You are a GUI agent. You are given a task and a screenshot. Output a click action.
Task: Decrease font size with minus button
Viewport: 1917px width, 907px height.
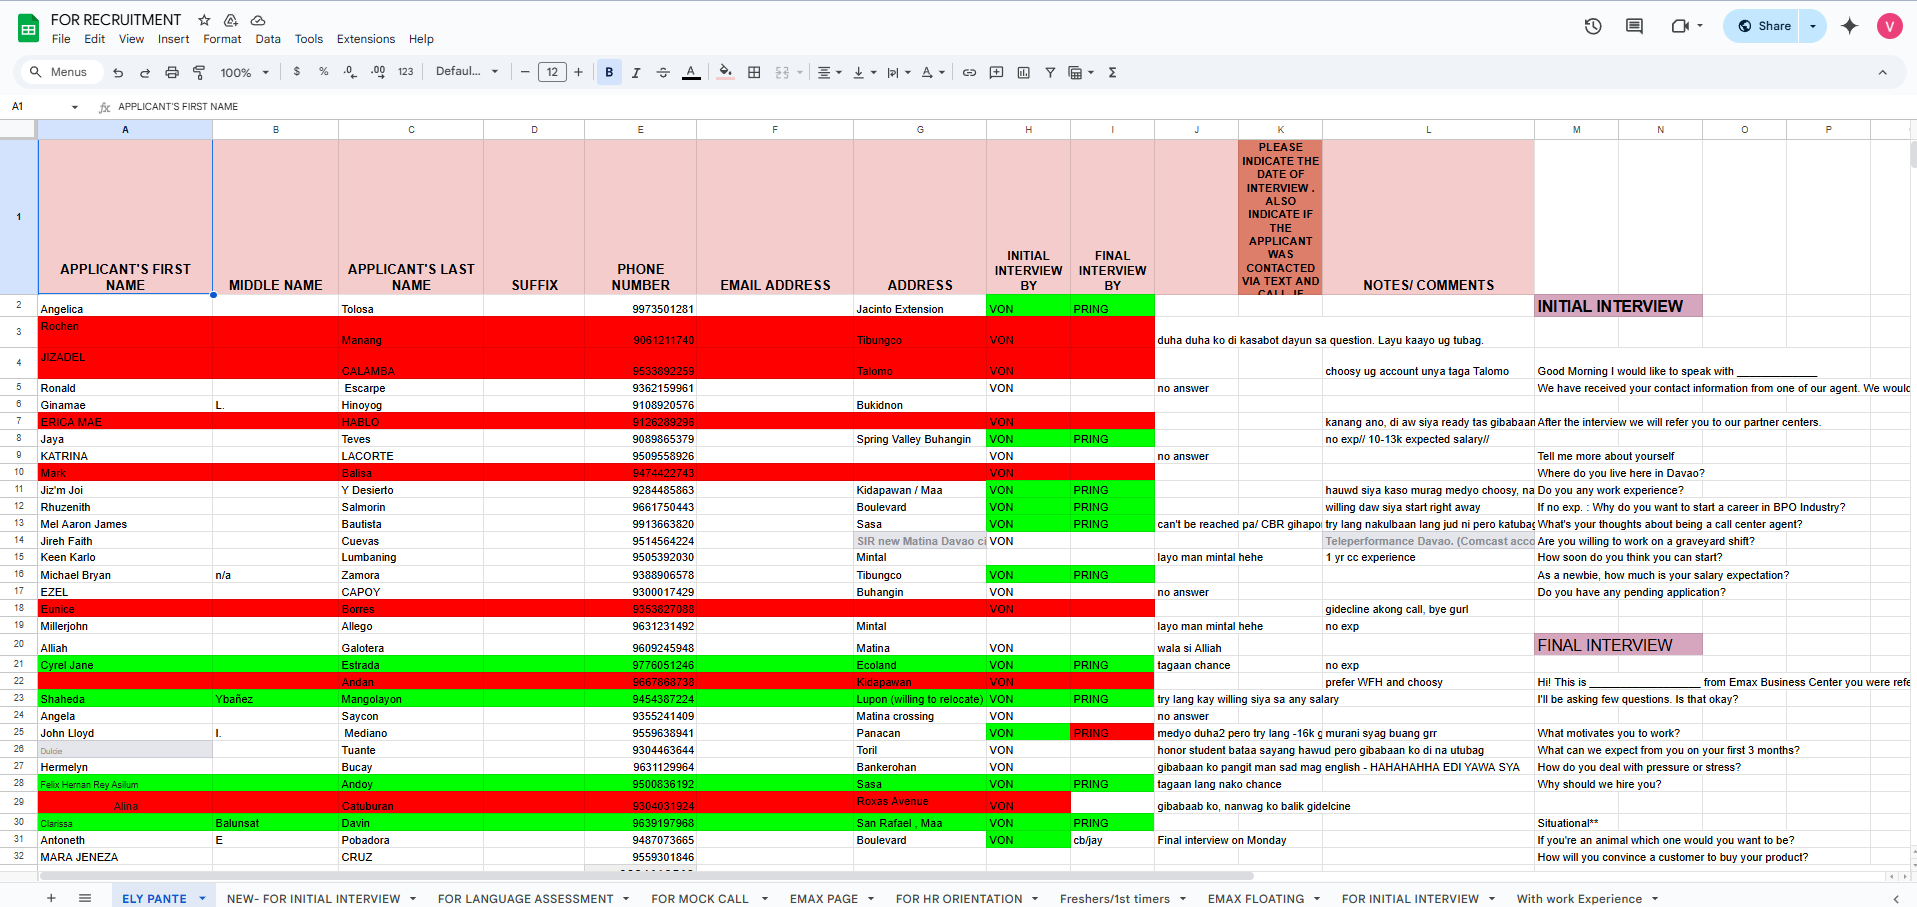[x=525, y=72]
